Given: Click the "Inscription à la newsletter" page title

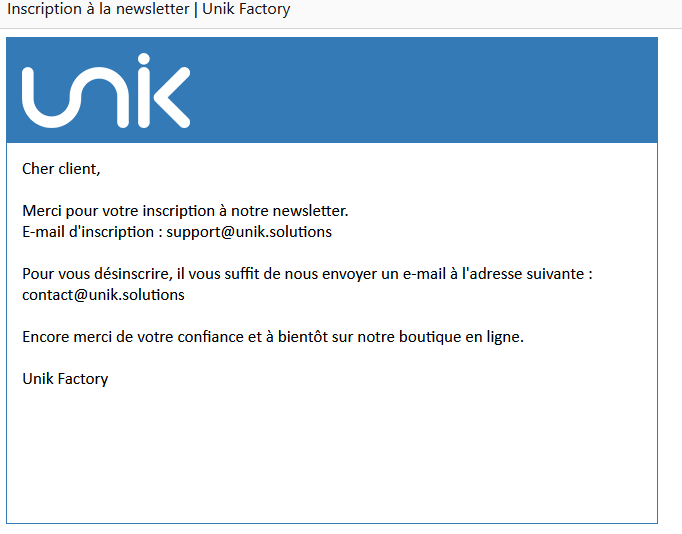Looking at the screenshot, I should tap(98, 10).
